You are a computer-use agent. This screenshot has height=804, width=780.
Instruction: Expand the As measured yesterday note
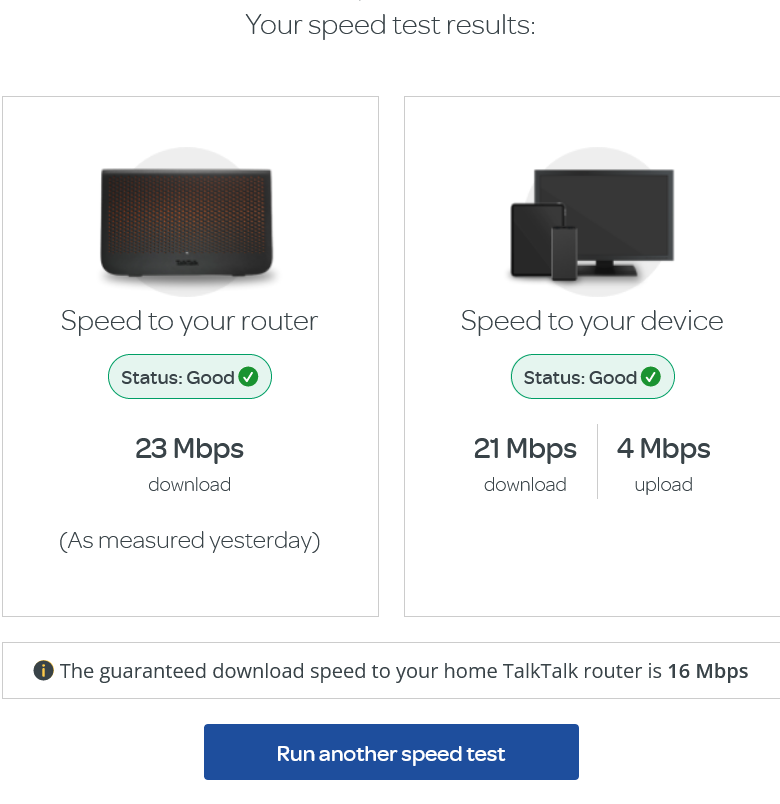click(x=189, y=540)
